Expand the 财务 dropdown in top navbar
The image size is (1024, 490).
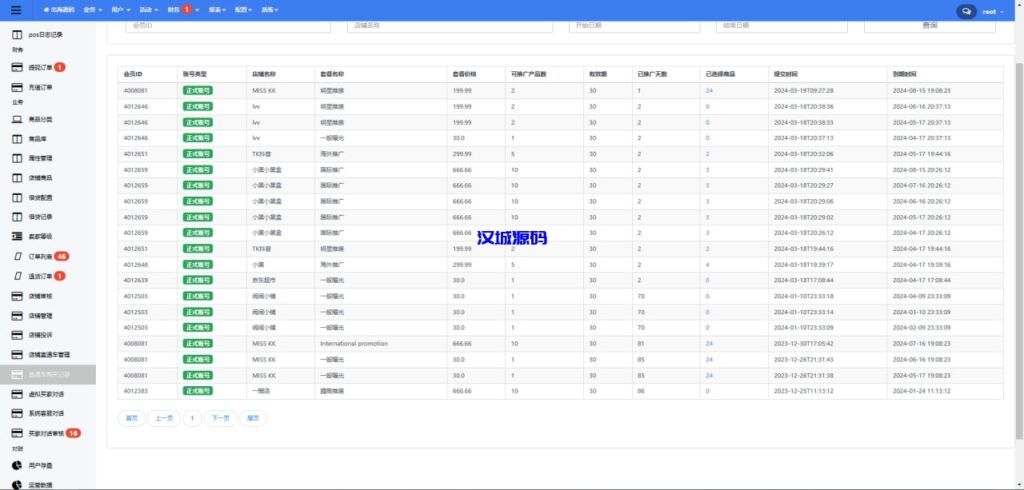point(179,9)
